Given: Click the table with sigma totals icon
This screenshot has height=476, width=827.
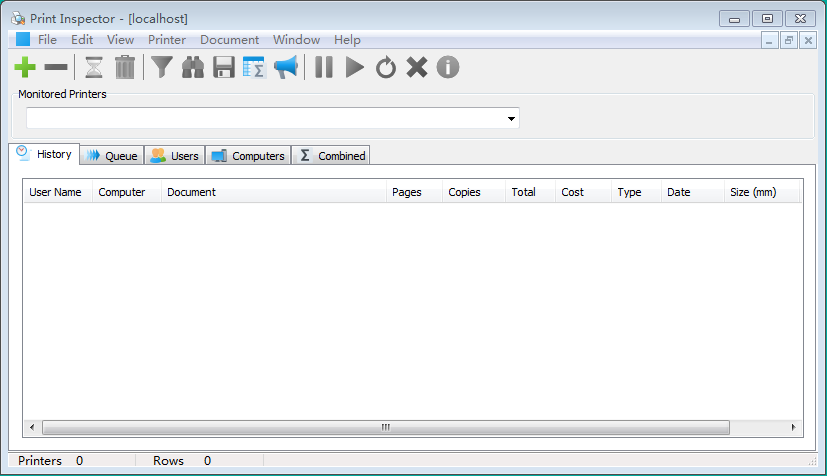Looking at the screenshot, I should pos(254,68).
